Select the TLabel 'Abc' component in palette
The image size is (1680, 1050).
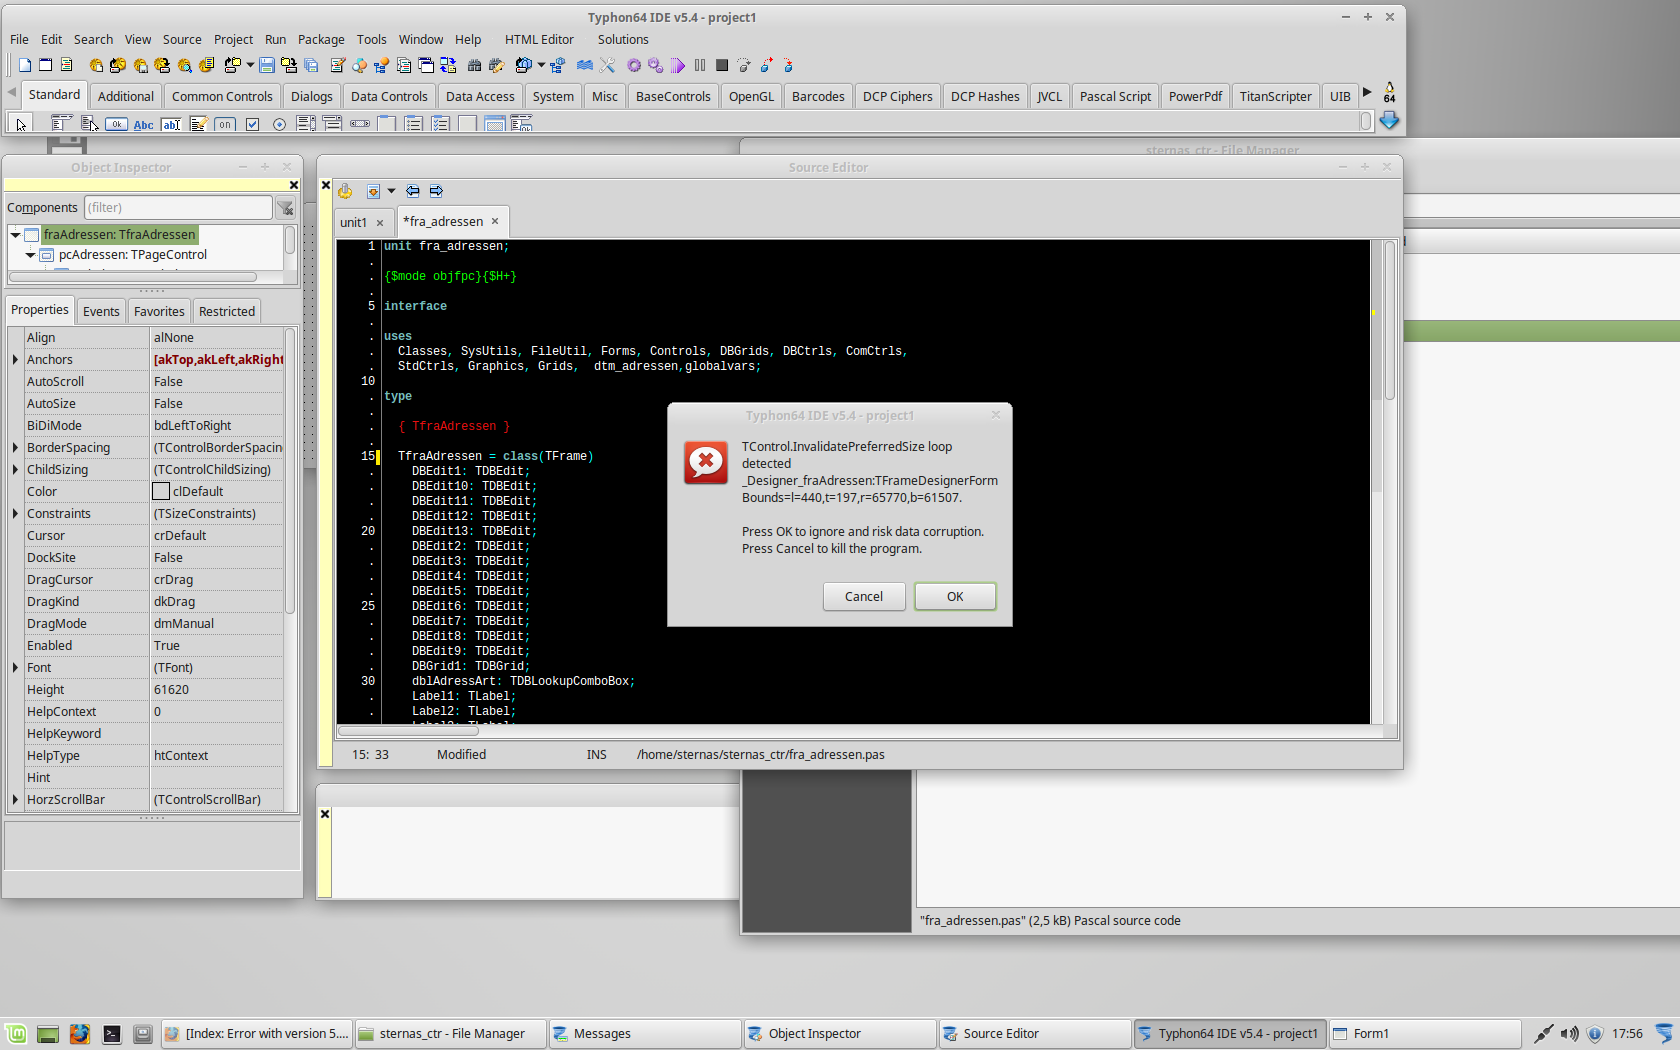[x=144, y=124]
